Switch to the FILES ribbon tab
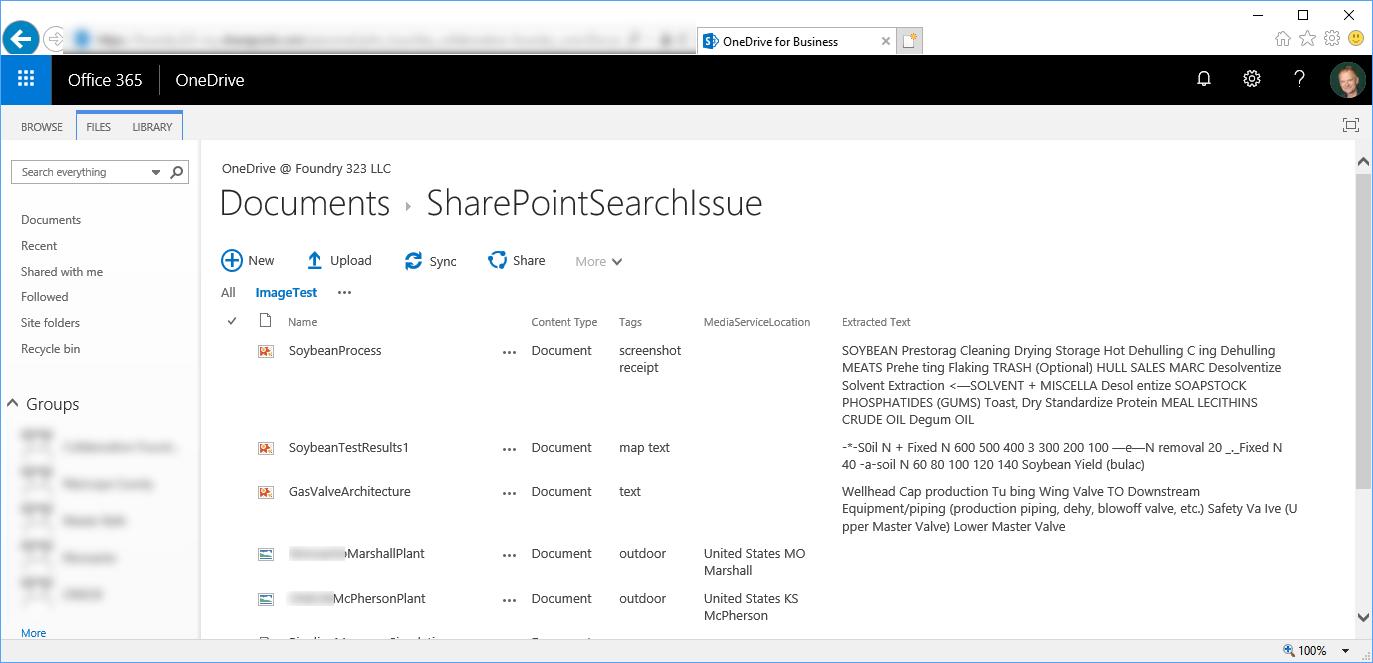 [98, 127]
